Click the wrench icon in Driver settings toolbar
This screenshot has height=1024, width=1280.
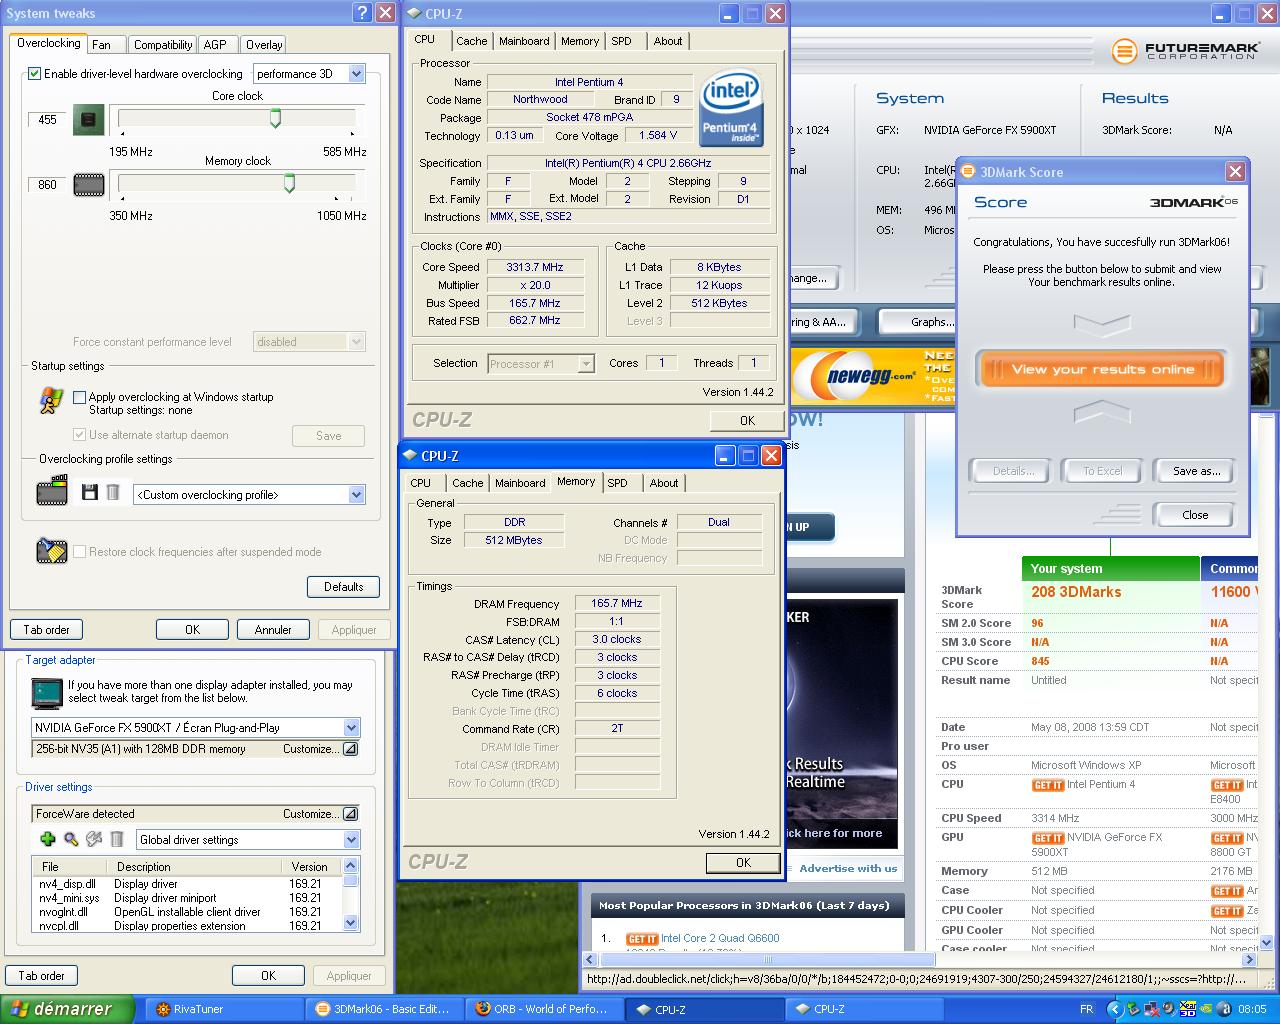pyautogui.click(x=94, y=840)
